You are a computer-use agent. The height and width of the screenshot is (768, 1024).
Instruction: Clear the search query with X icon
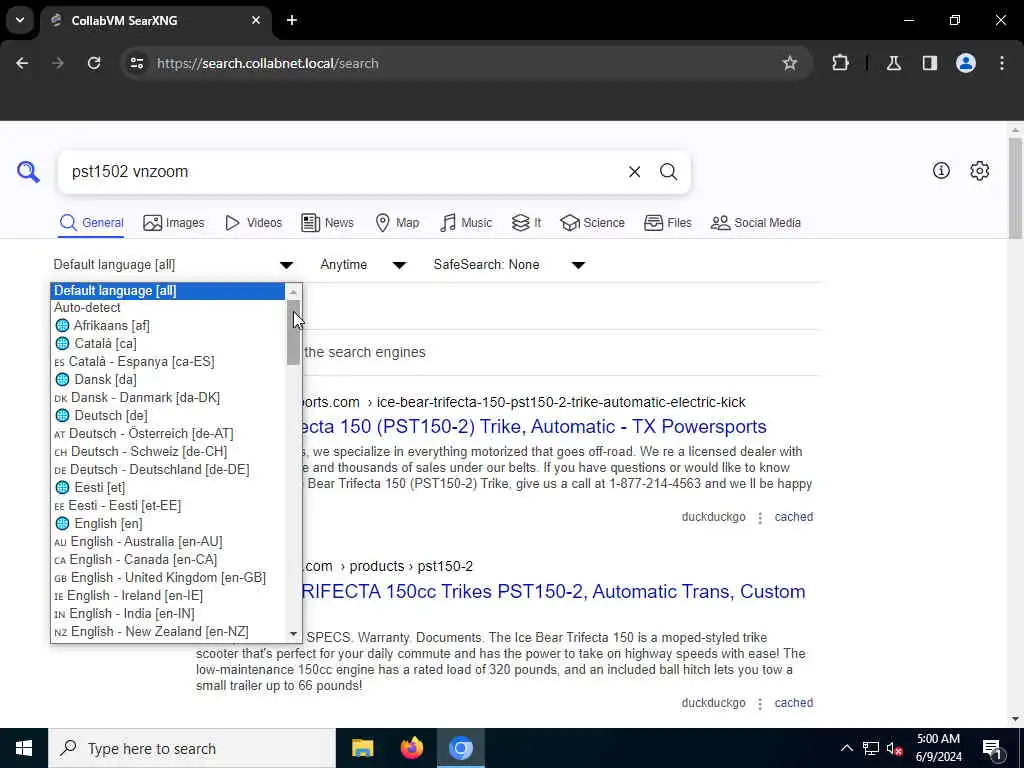(634, 172)
